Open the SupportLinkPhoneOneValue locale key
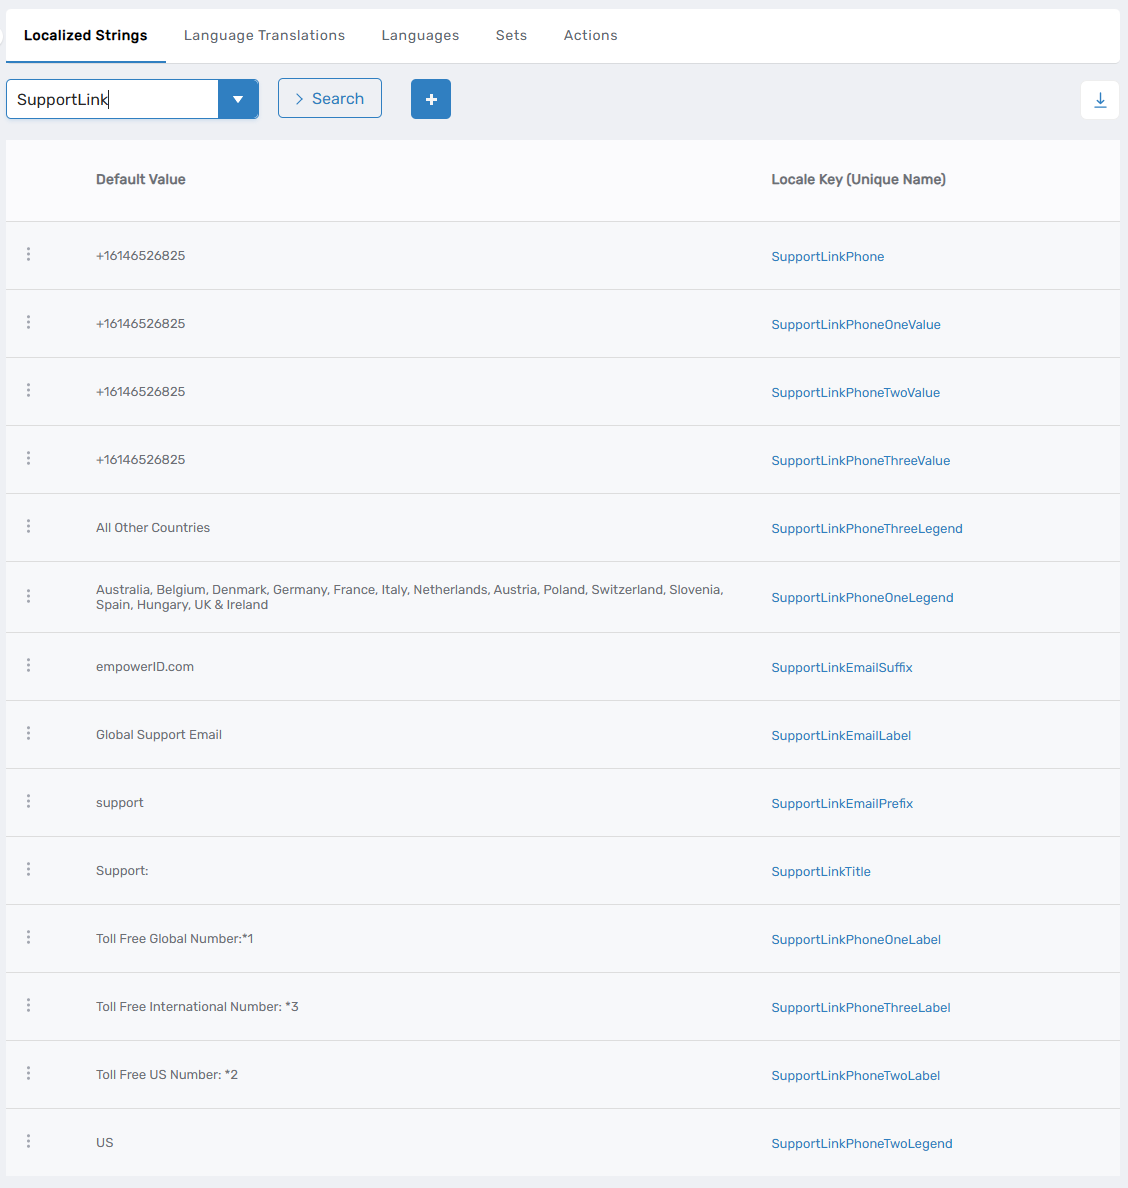1128x1188 pixels. point(855,325)
